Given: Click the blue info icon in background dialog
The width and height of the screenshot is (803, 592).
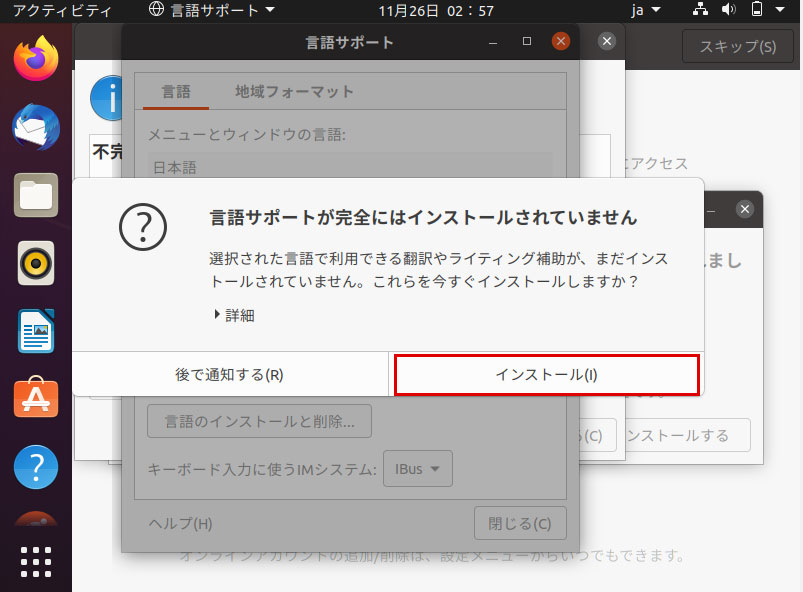Looking at the screenshot, I should click(107, 98).
